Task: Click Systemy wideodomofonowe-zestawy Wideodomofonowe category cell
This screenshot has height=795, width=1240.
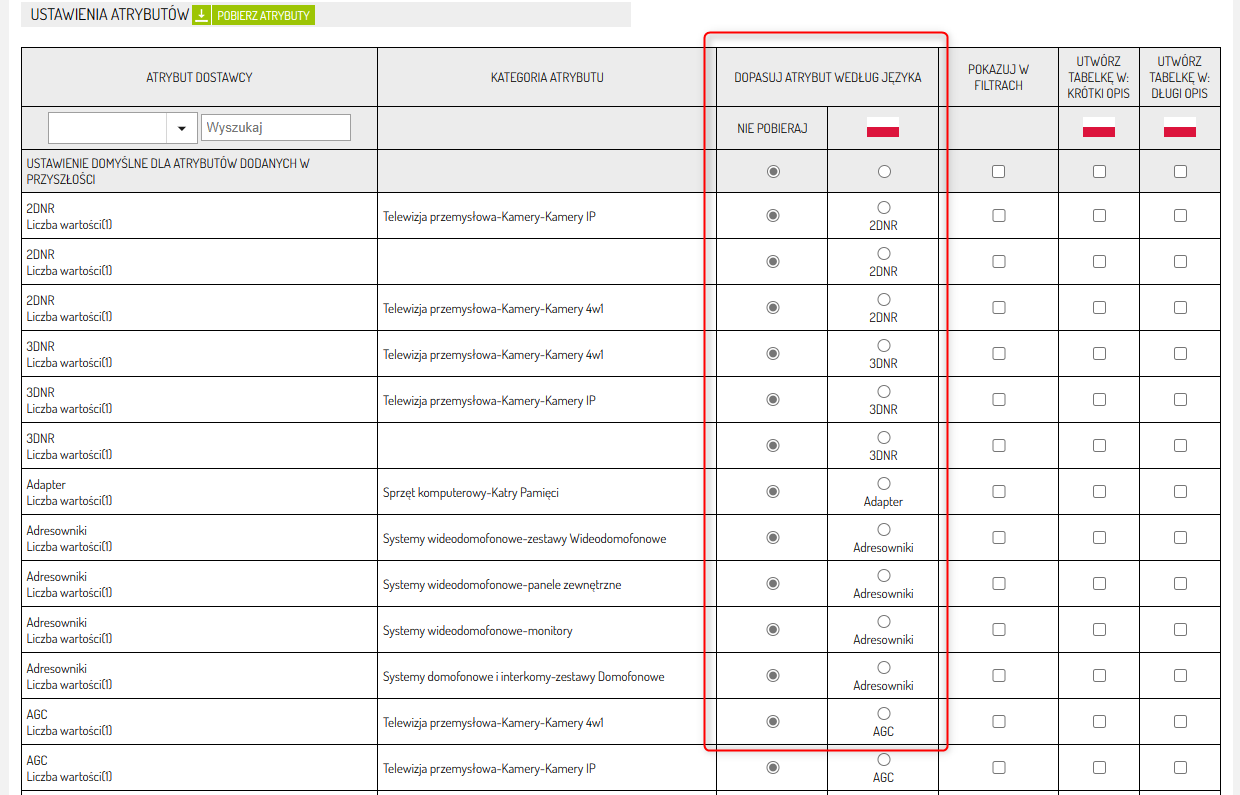Action: pyautogui.click(x=547, y=538)
